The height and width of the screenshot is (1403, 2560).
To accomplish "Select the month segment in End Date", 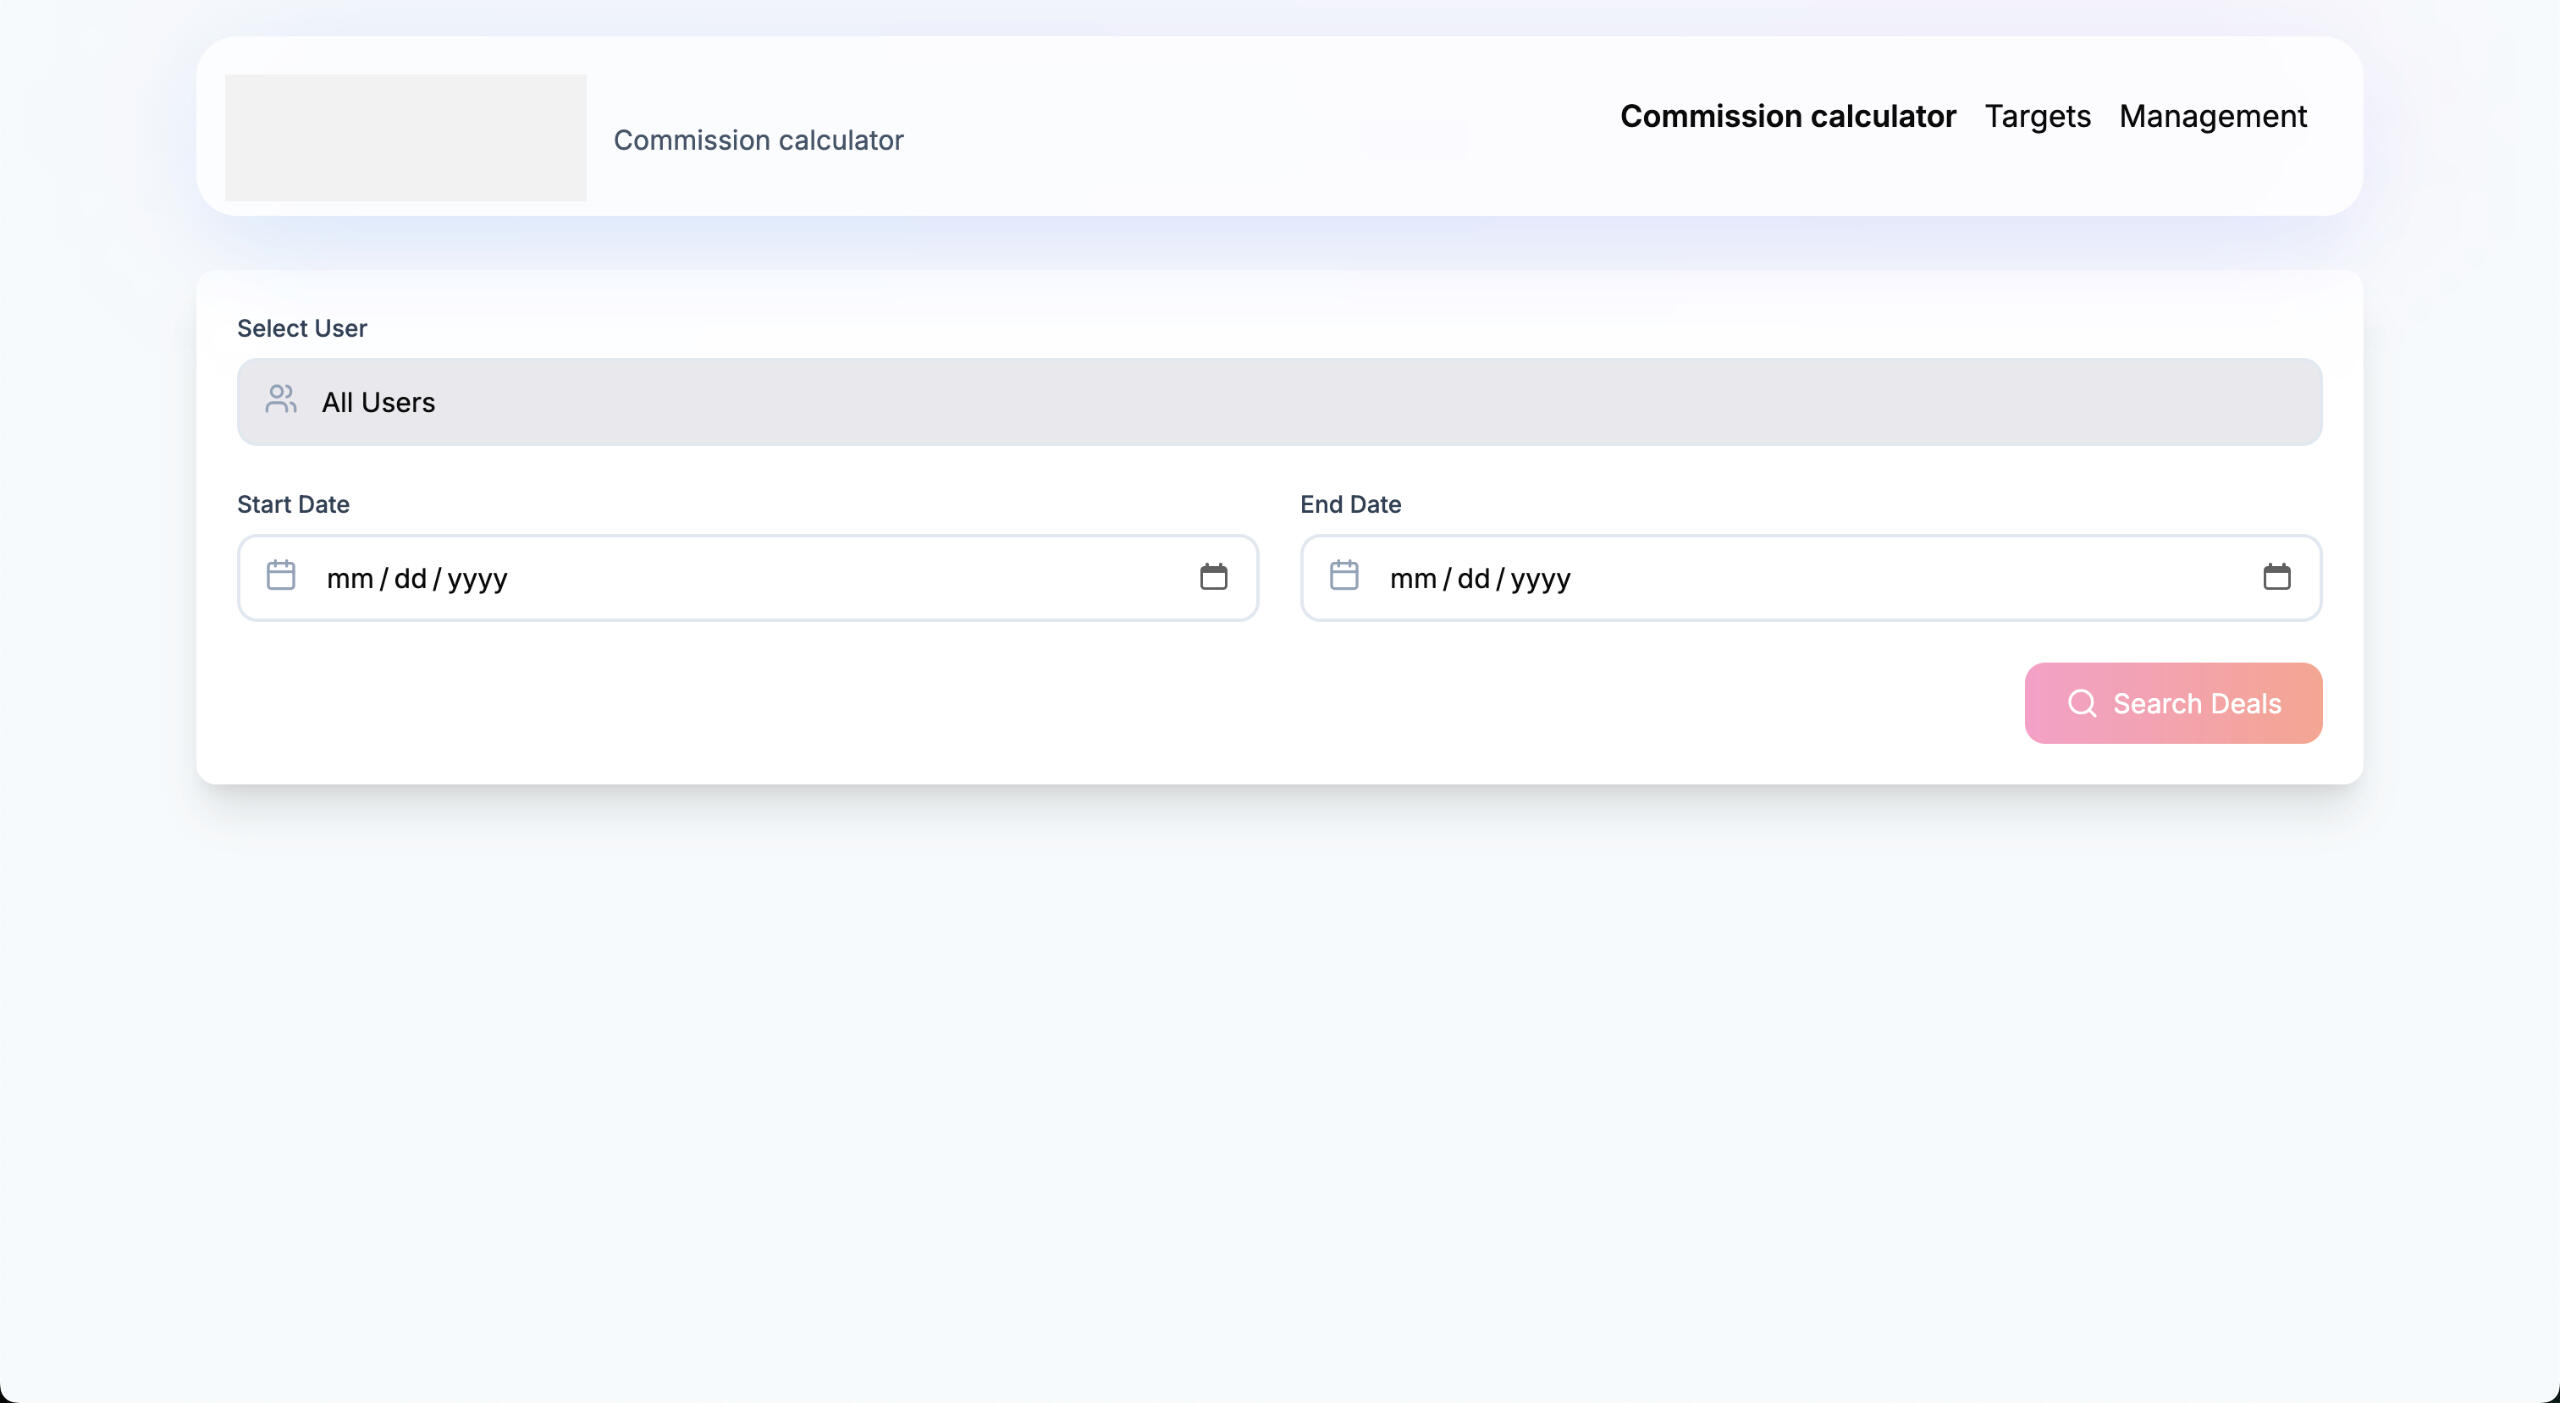I will click(x=1412, y=579).
